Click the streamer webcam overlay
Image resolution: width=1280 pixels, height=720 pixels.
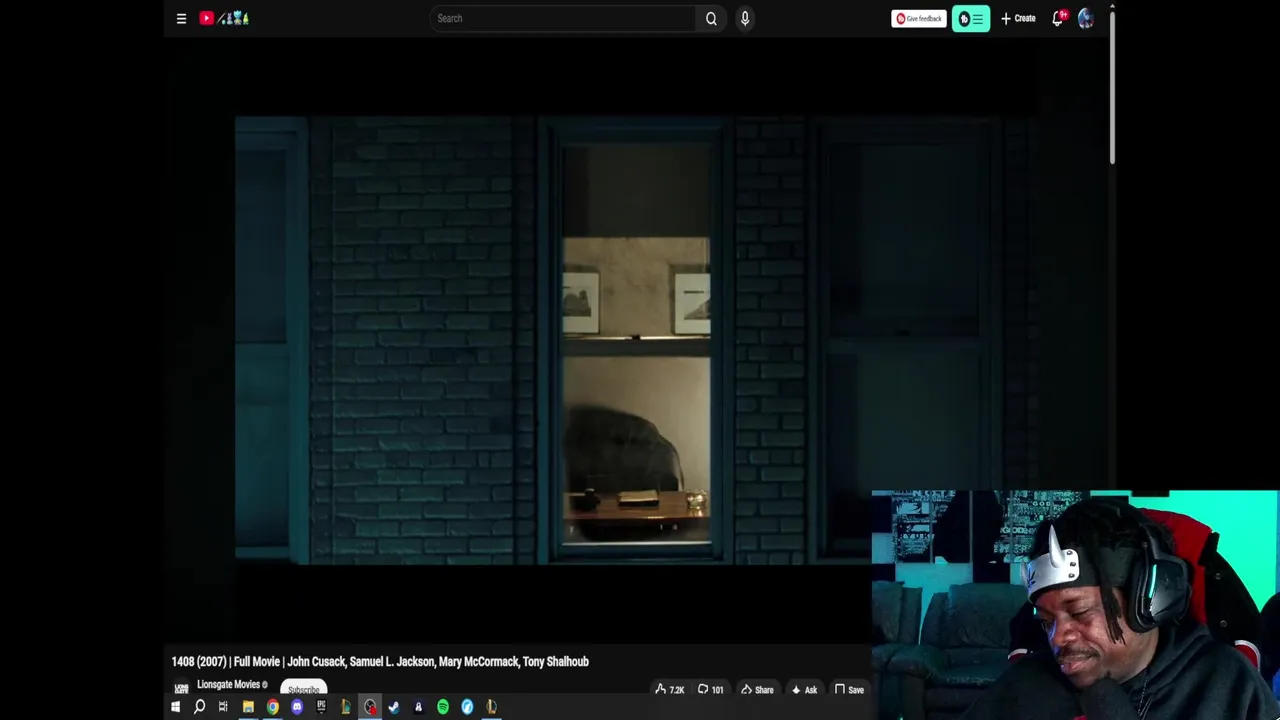pos(1075,605)
